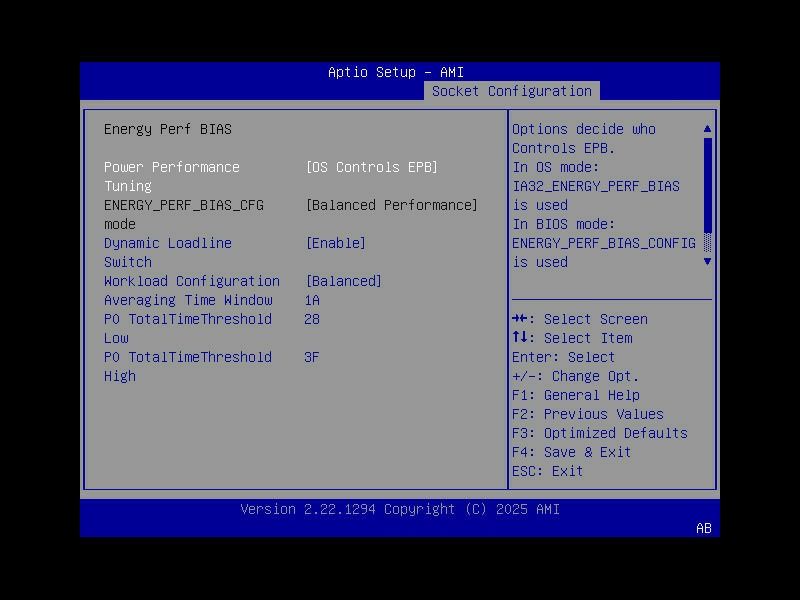The image size is (800, 600).
Task: Edit P0 TotalTimeThreshold High value 3F
Action: pyautogui.click(x=313, y=357)
